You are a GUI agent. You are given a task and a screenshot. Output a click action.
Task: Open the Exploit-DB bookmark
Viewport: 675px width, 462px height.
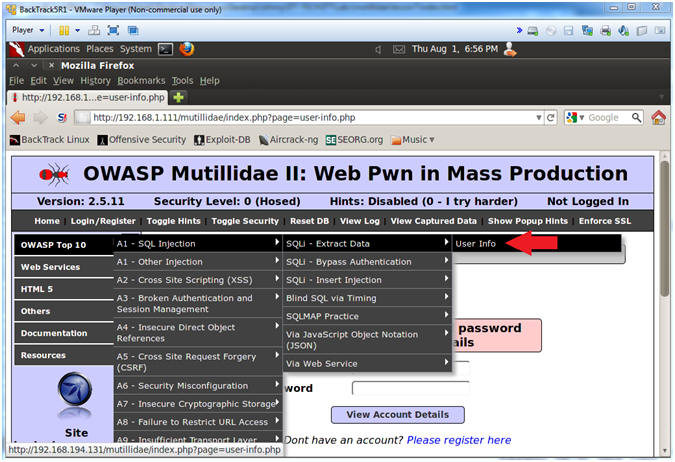pos(222,140)
